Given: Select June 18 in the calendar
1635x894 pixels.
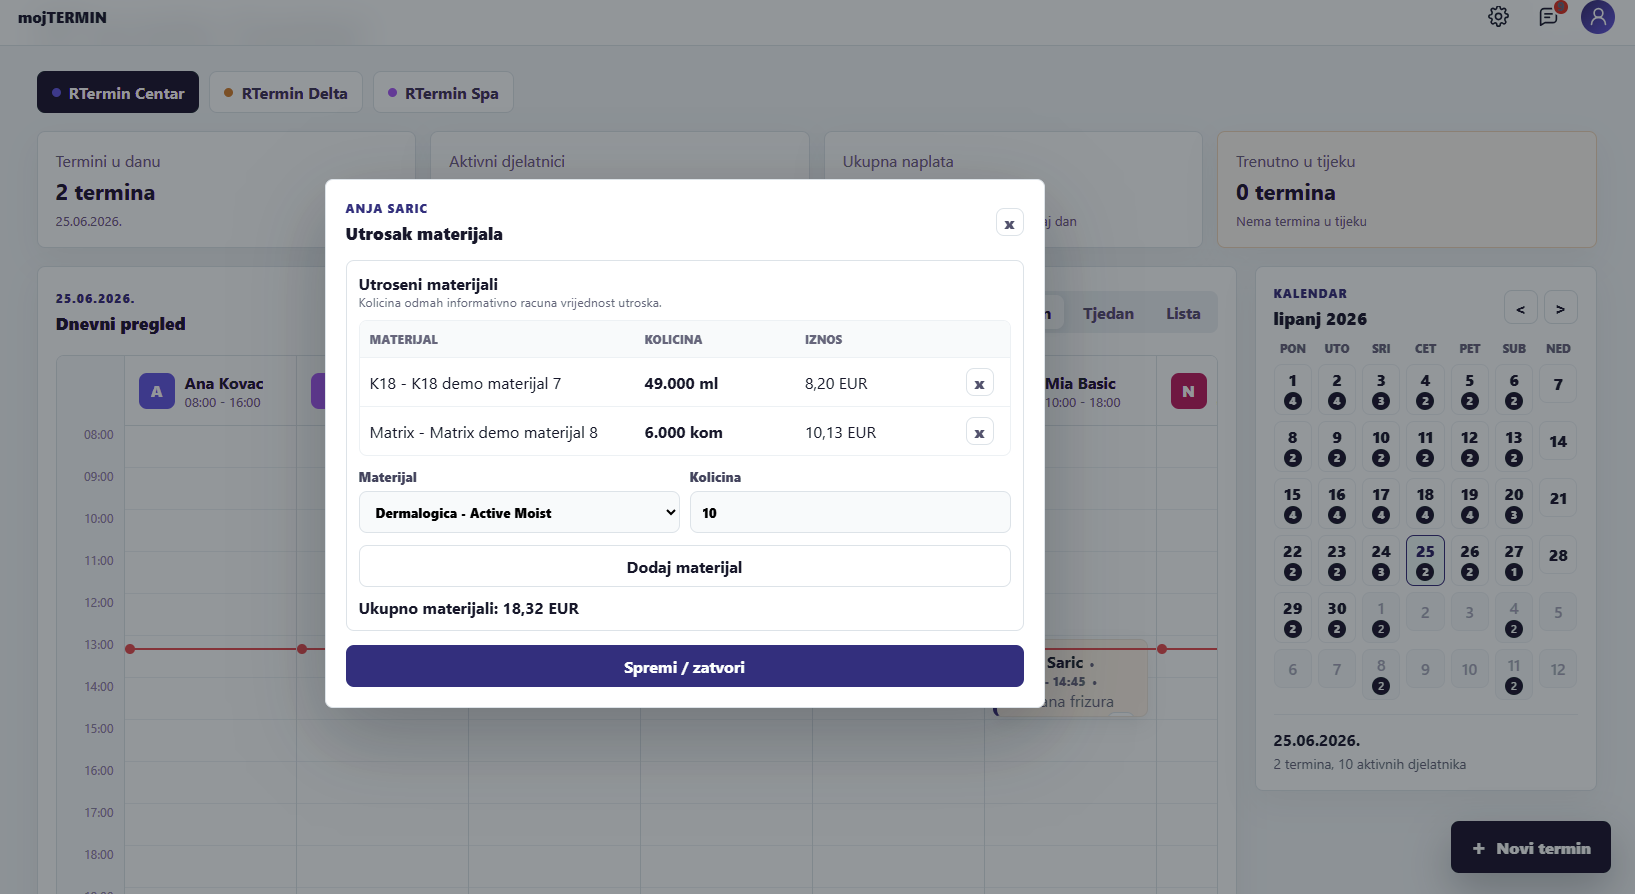Looking at the screenshot, I should [1425, 503].
